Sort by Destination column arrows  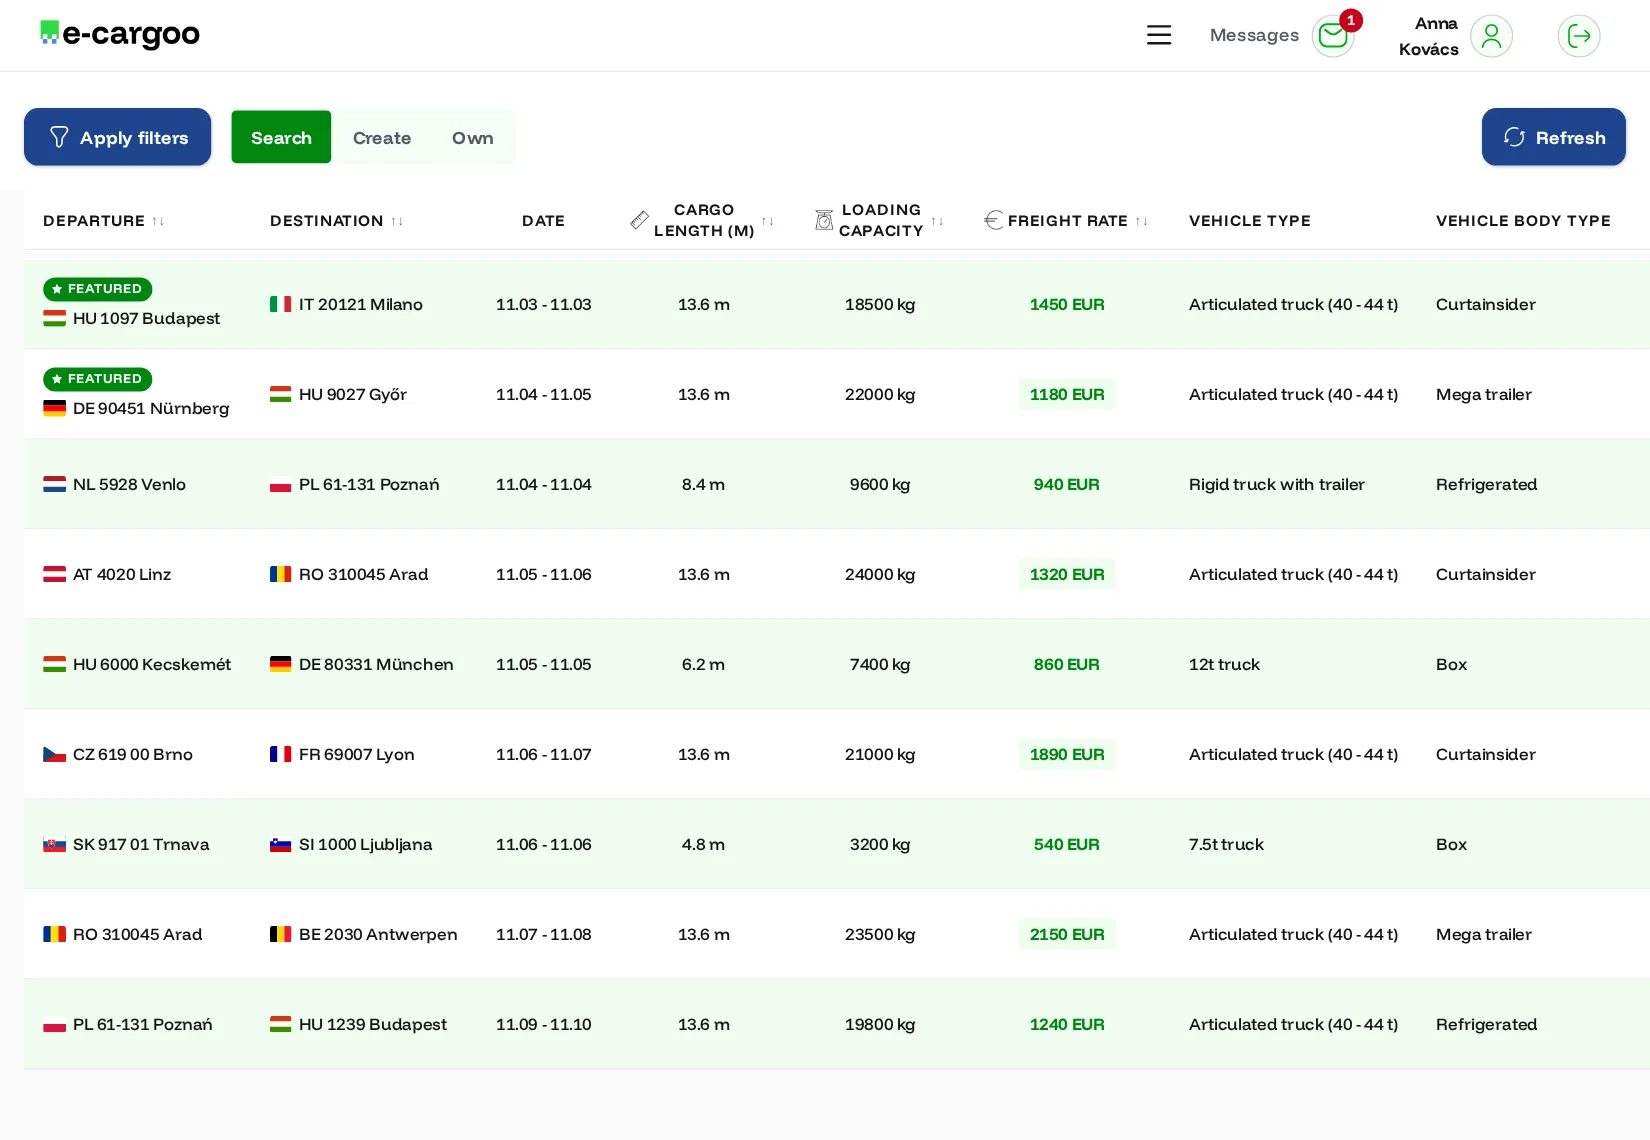click(x=397, y=221)
